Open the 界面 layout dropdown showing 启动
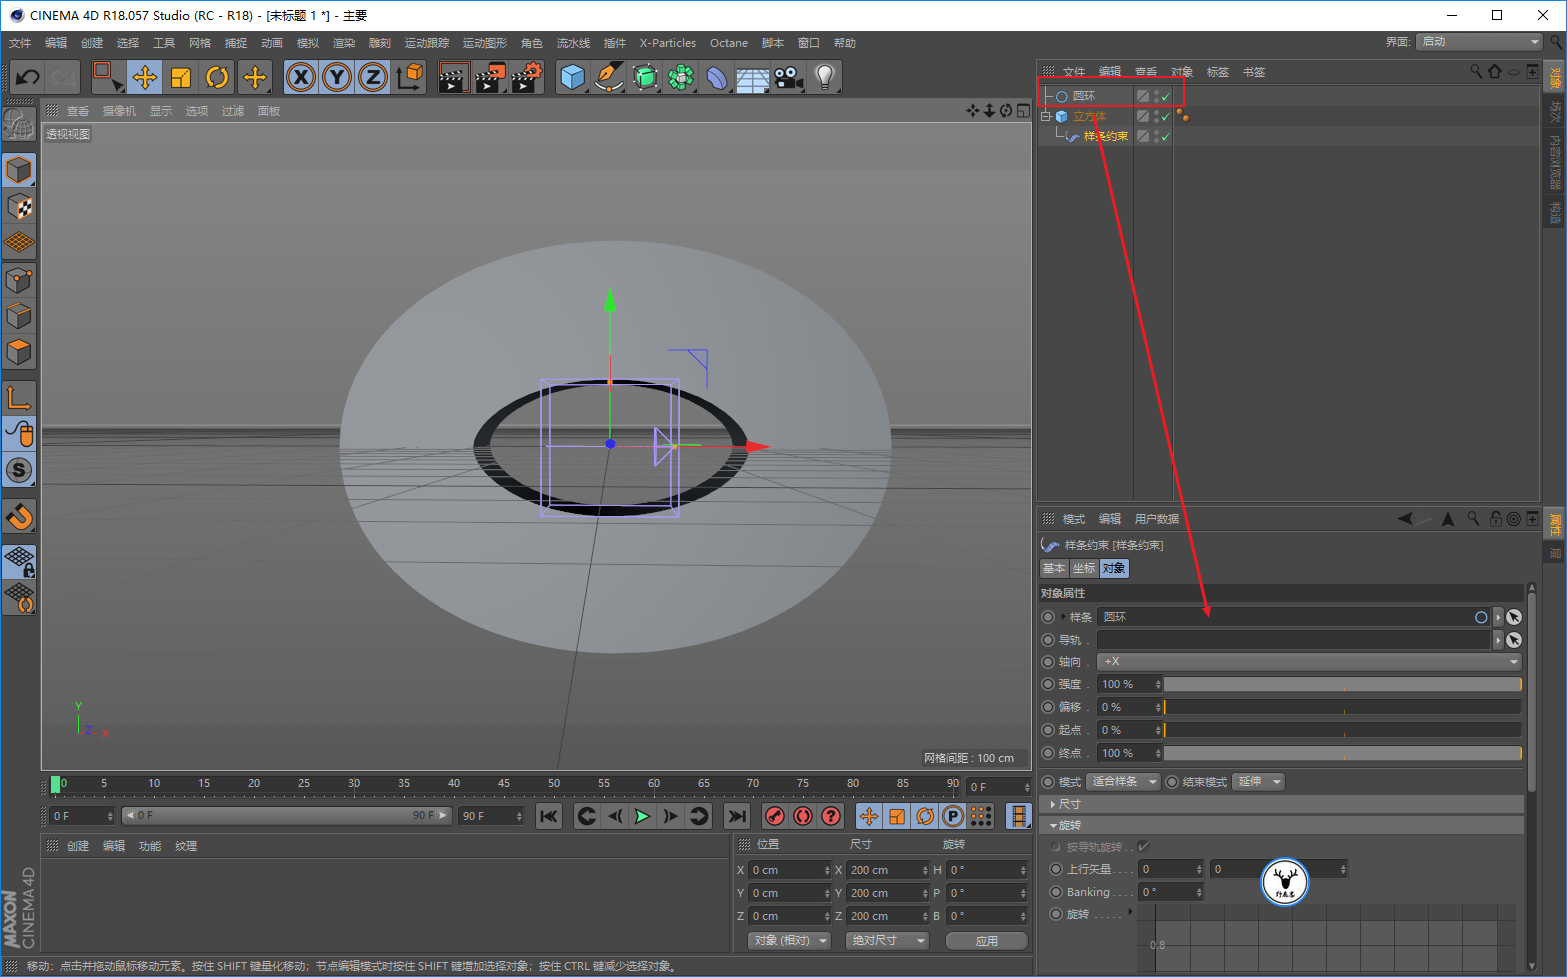This screenshot has height=977, width=1567. [x=1480, y=42]
